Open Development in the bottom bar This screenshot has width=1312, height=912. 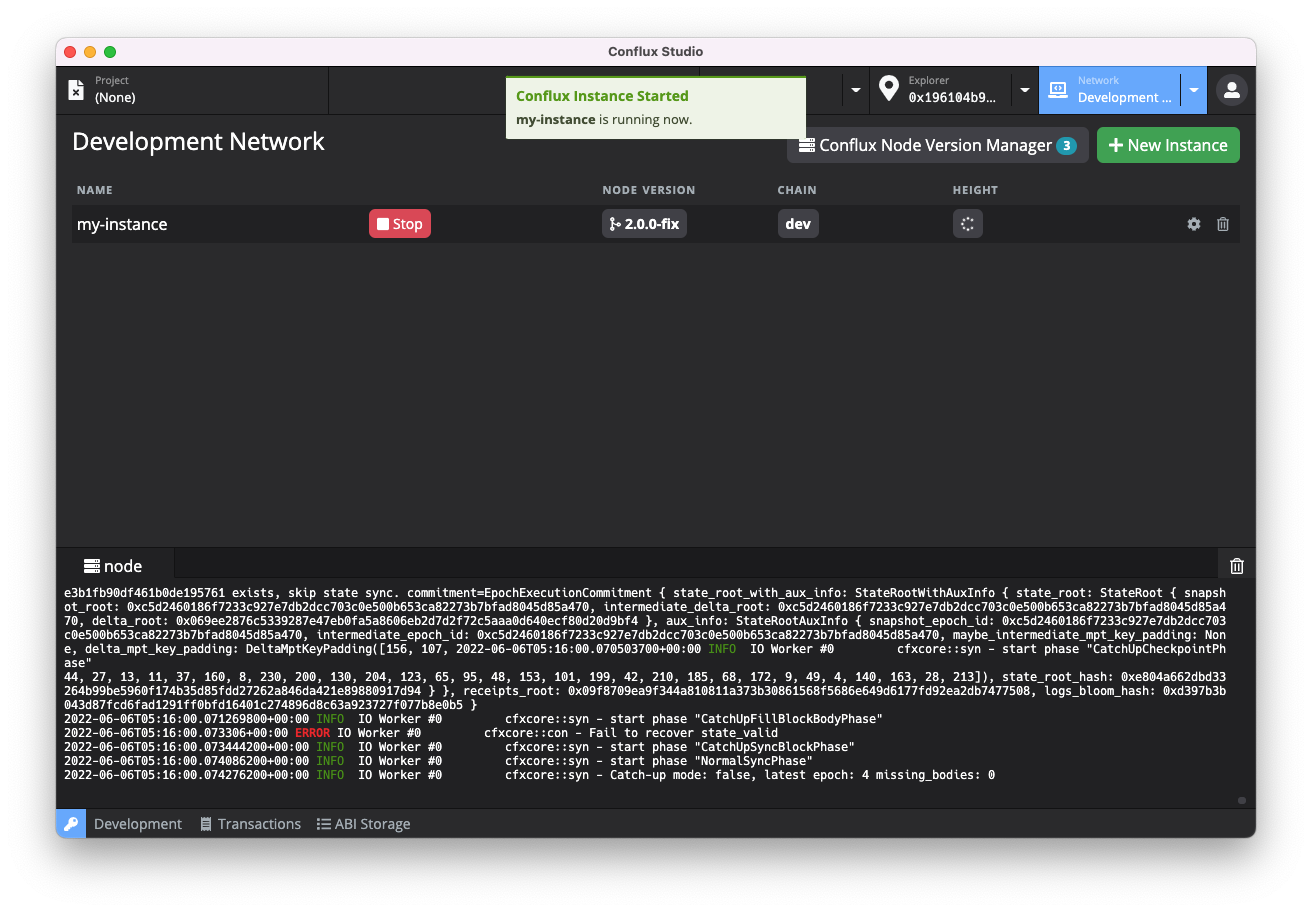click(138, 824)
